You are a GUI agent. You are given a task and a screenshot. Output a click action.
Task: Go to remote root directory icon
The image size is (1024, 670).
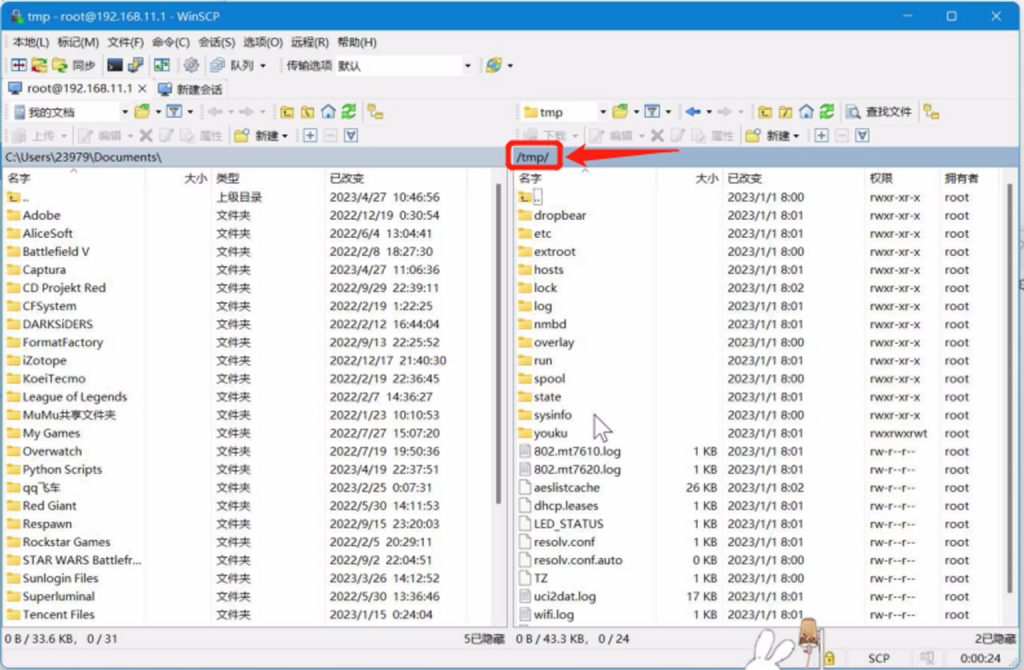[786, 112]
